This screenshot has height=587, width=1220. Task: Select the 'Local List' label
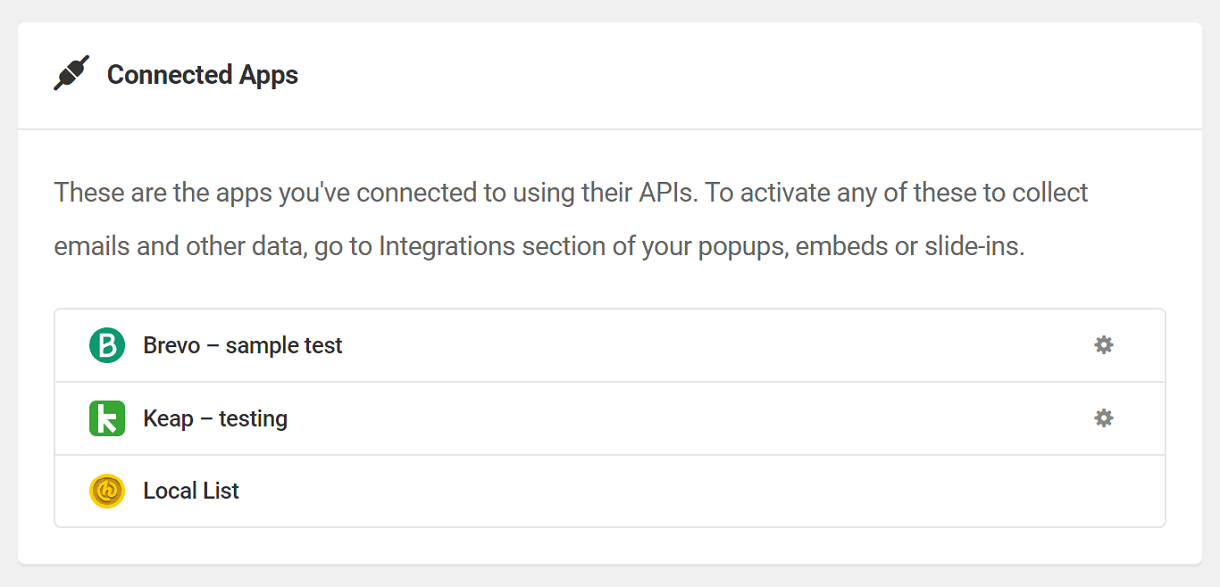click(x=191, y=491)
